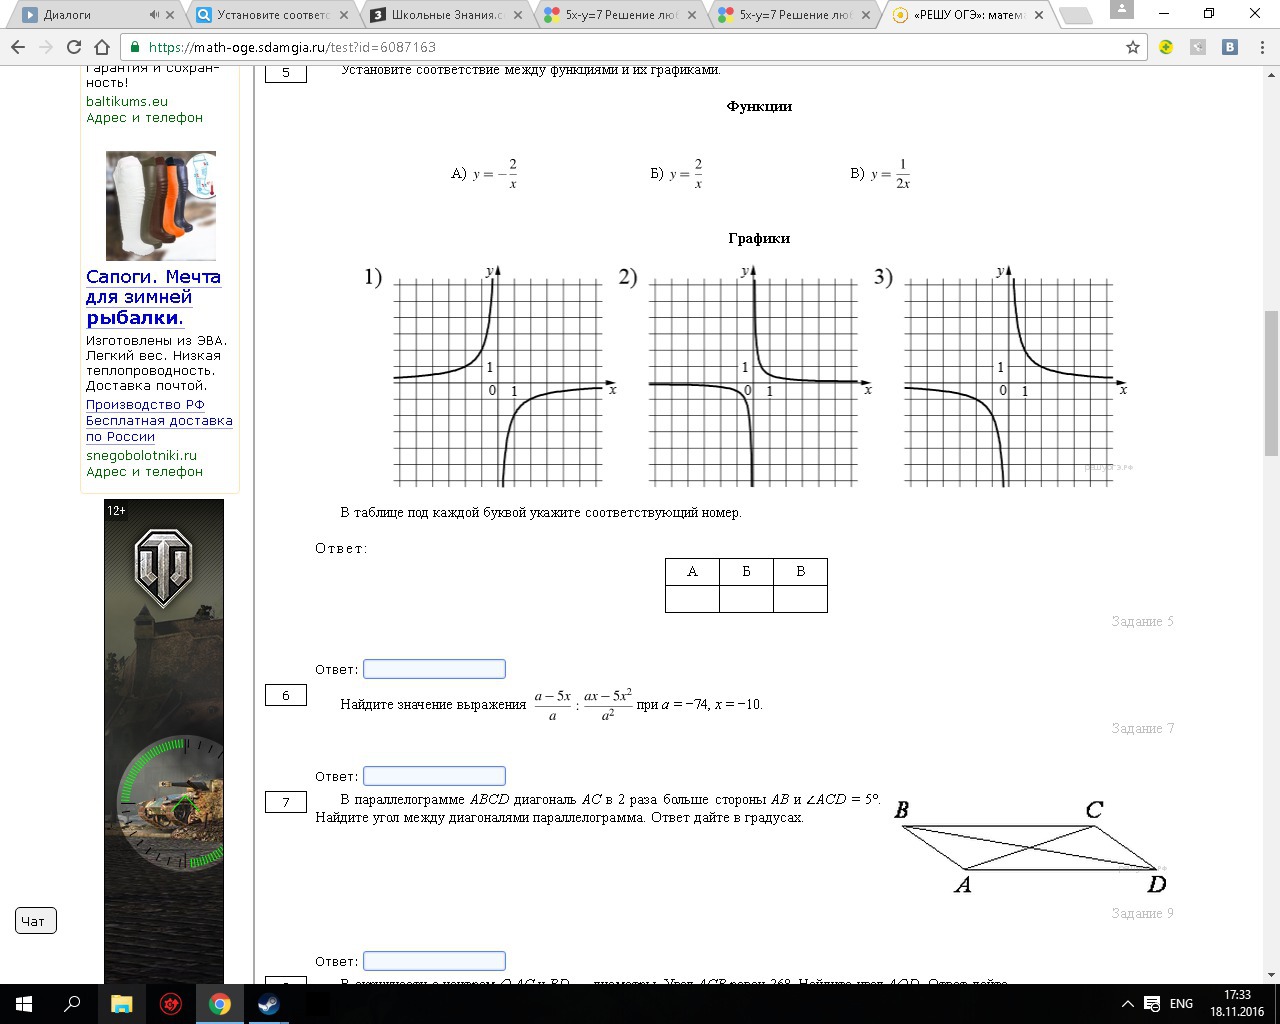Click table cell under letter Б
The width and height of the screenshot is (1280, 1024).
[746, 599]
